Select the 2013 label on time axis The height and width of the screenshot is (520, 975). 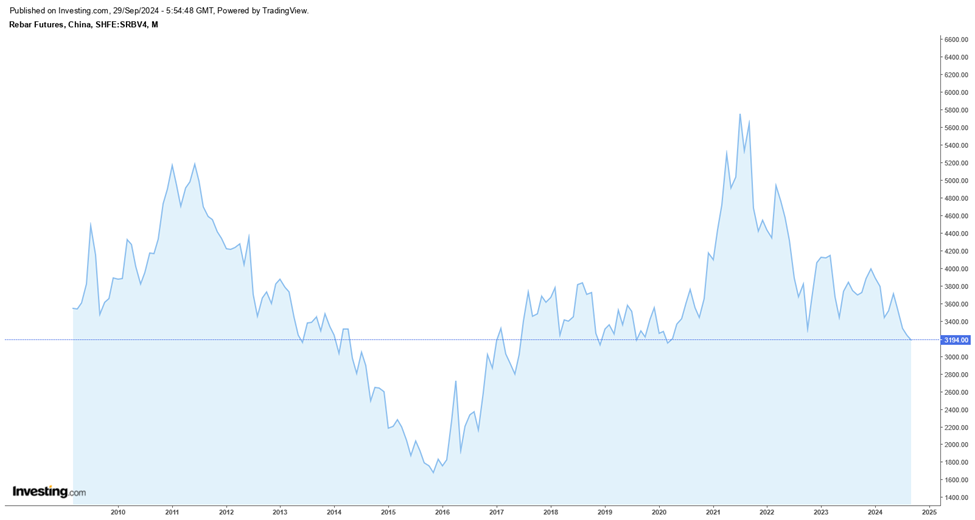[x=280, y=512]
